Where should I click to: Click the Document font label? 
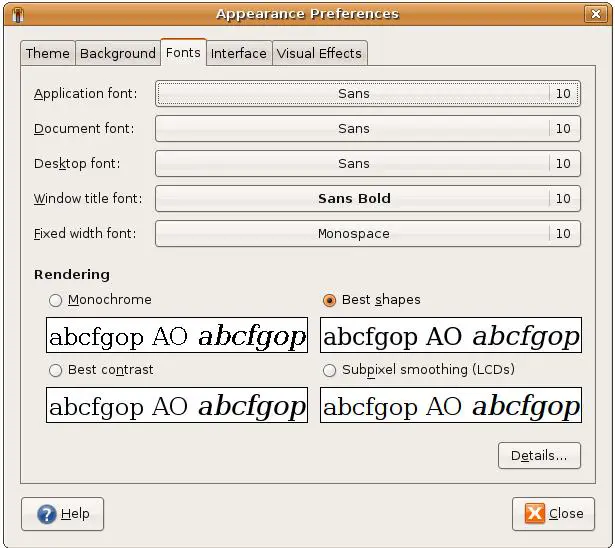tap(84, 129)
